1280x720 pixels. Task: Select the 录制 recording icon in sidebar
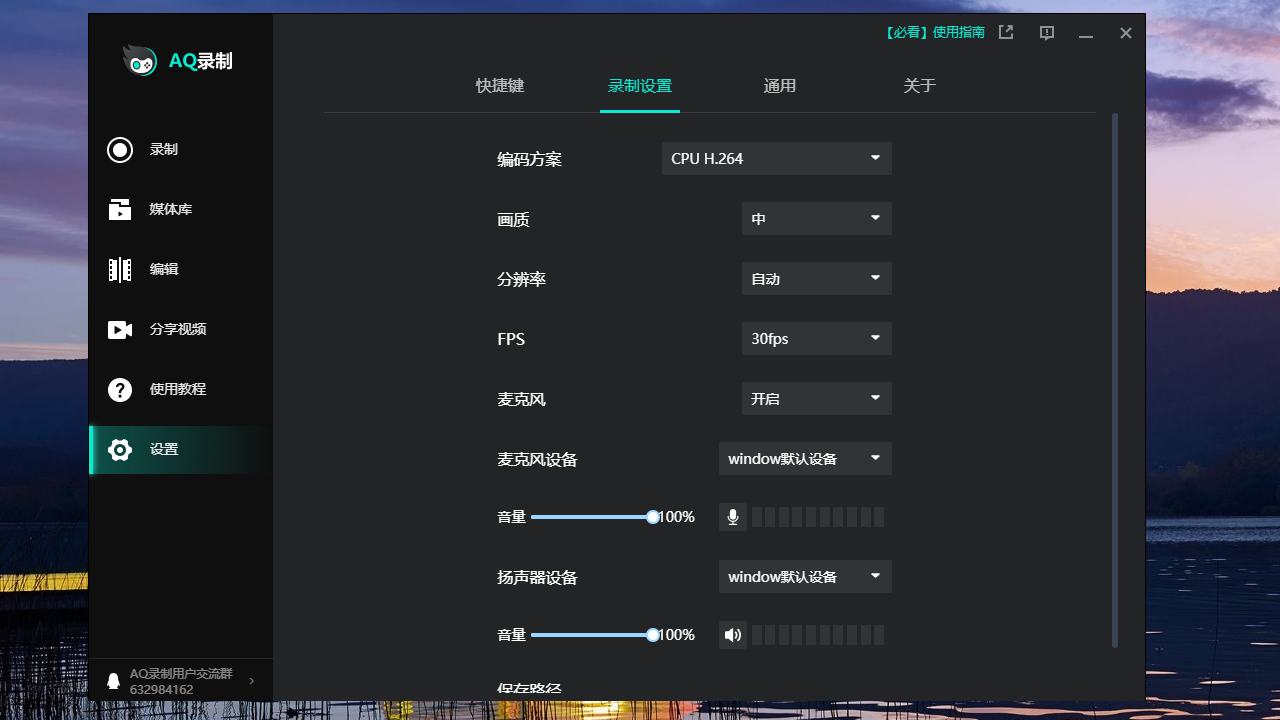point(120,149)
